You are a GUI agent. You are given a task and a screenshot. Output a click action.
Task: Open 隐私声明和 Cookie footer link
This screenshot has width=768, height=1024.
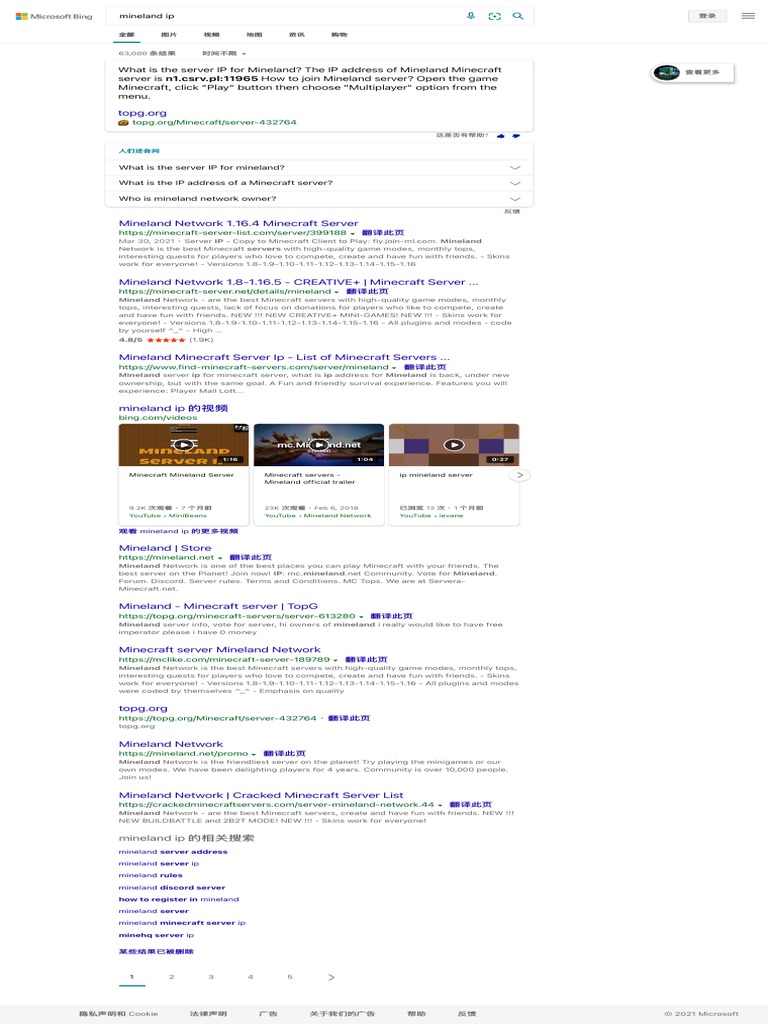pos(119,1014)
